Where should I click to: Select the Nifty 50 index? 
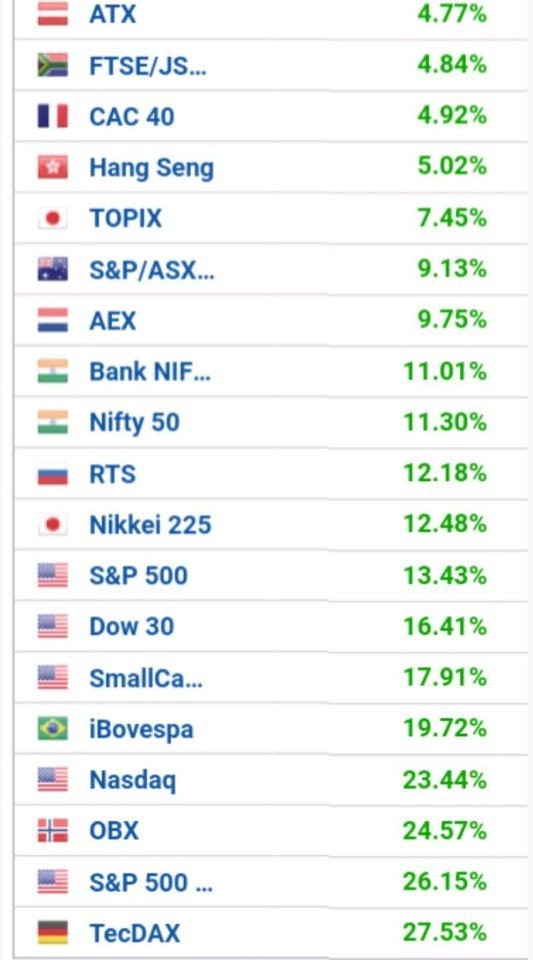(135, 424)
